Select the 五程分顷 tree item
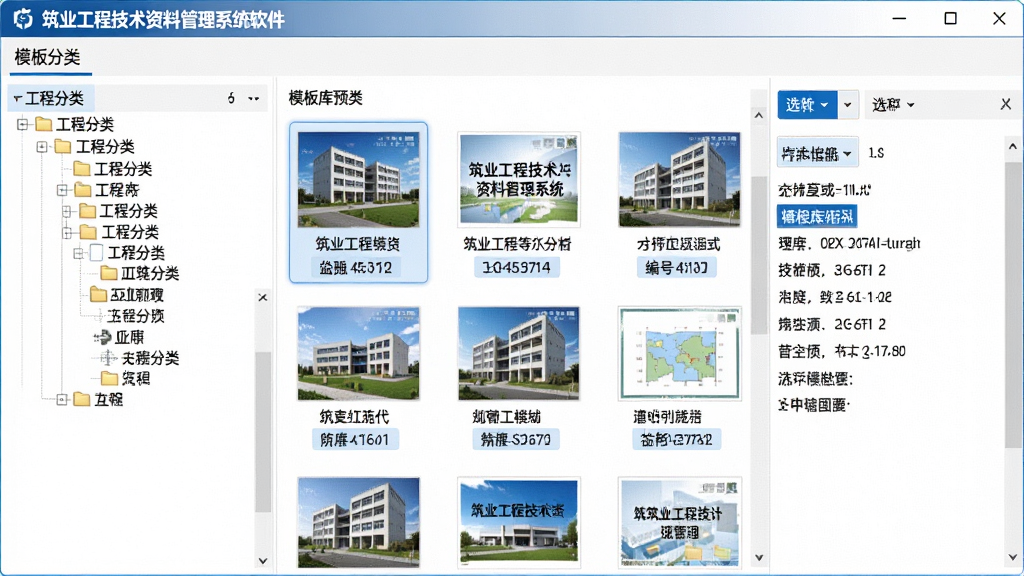Screen dimensions: 1024x576 136,316
